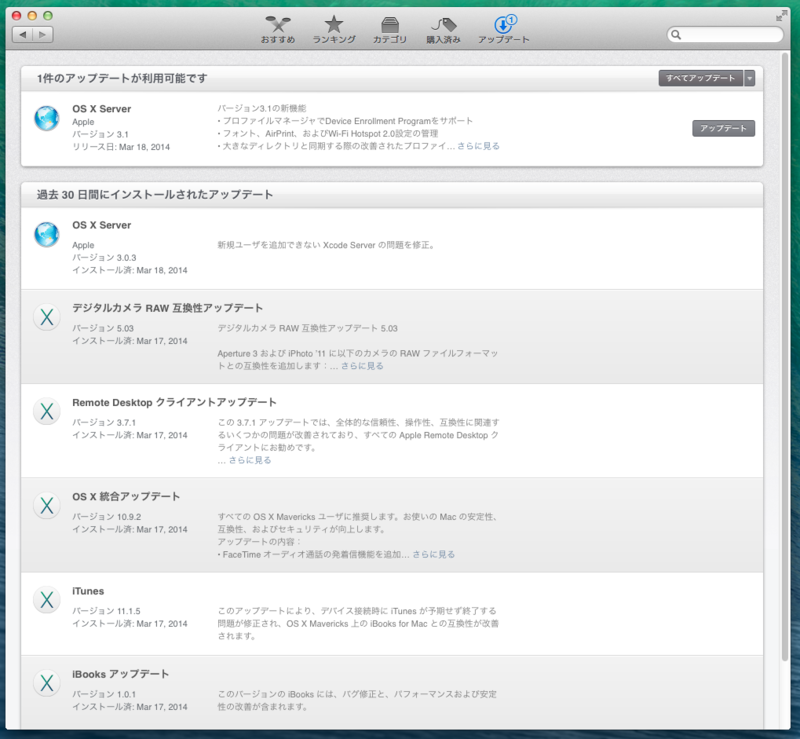This screenshot has height=739, width=800.
Task: Click バージョン 10.9.2 text
Action: (107, 517)
